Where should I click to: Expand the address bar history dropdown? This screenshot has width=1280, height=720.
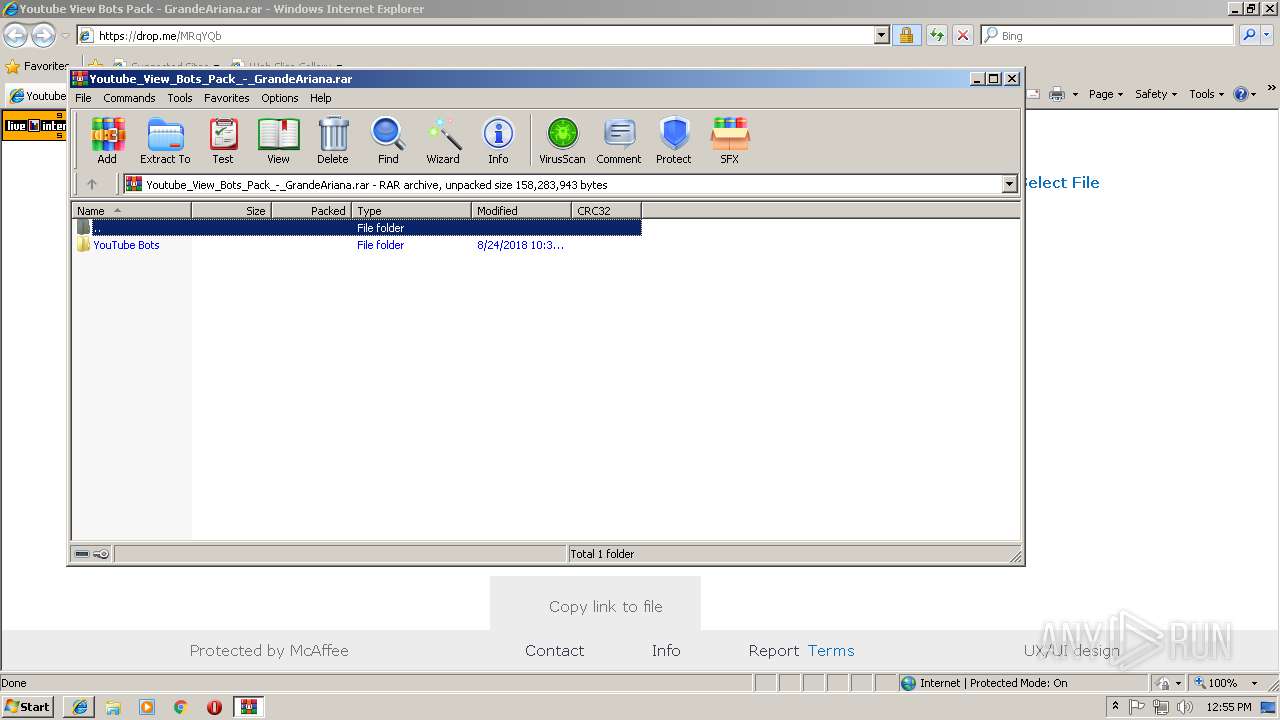point(881,36)
